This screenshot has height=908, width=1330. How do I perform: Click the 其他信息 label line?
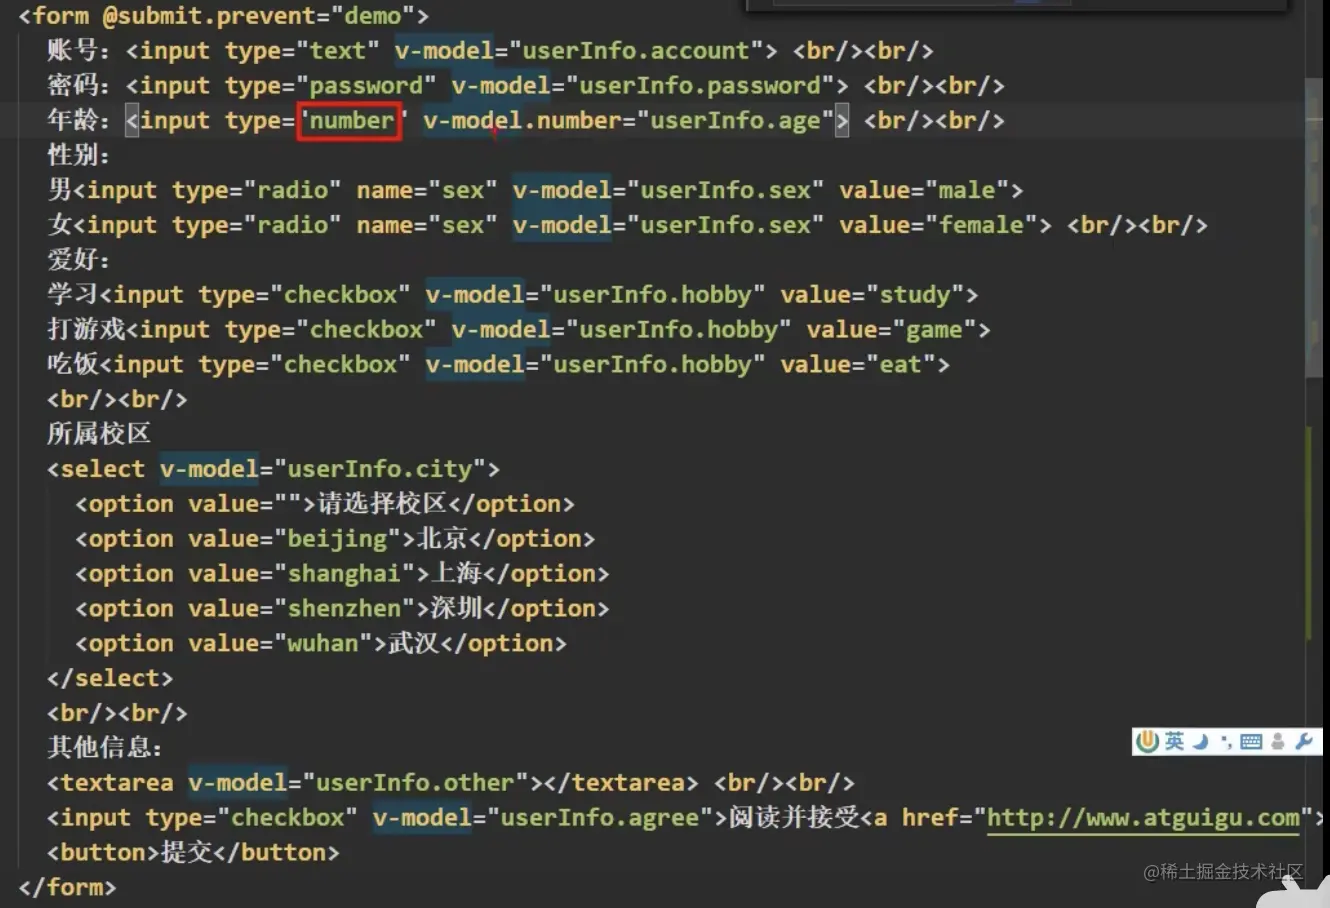(103, 747)
